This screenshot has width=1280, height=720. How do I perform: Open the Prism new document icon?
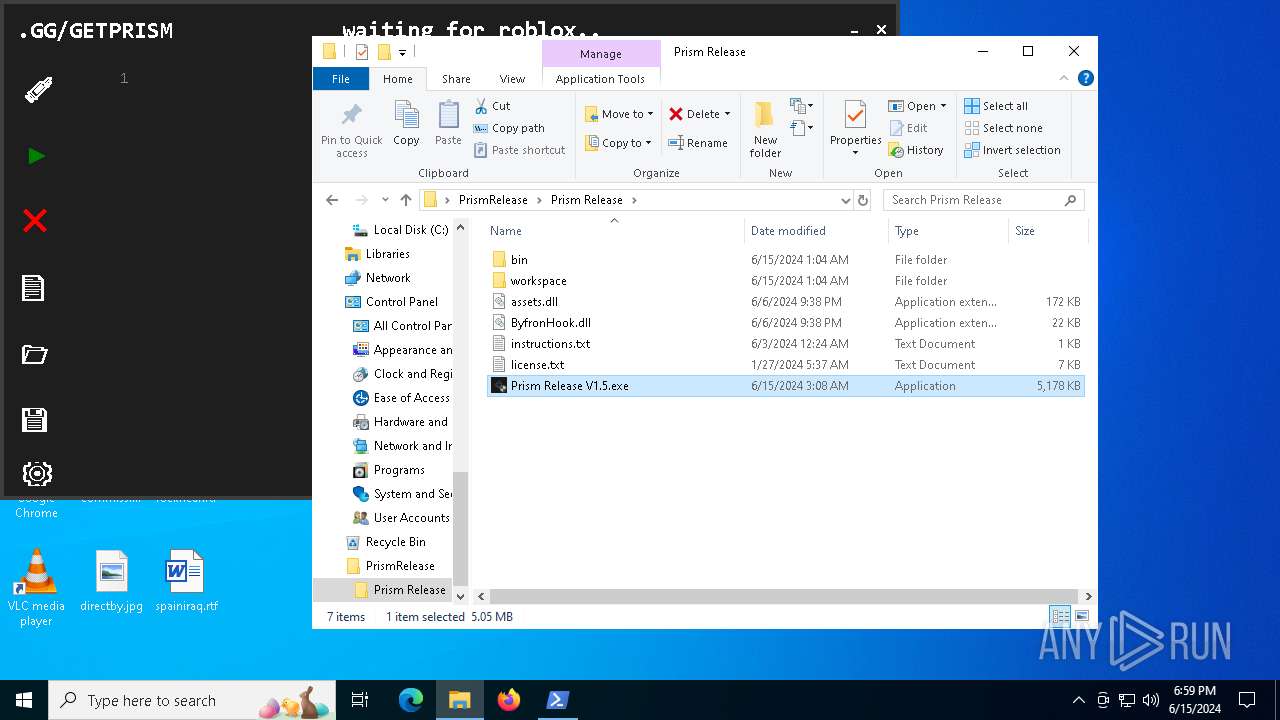point(33,288)
